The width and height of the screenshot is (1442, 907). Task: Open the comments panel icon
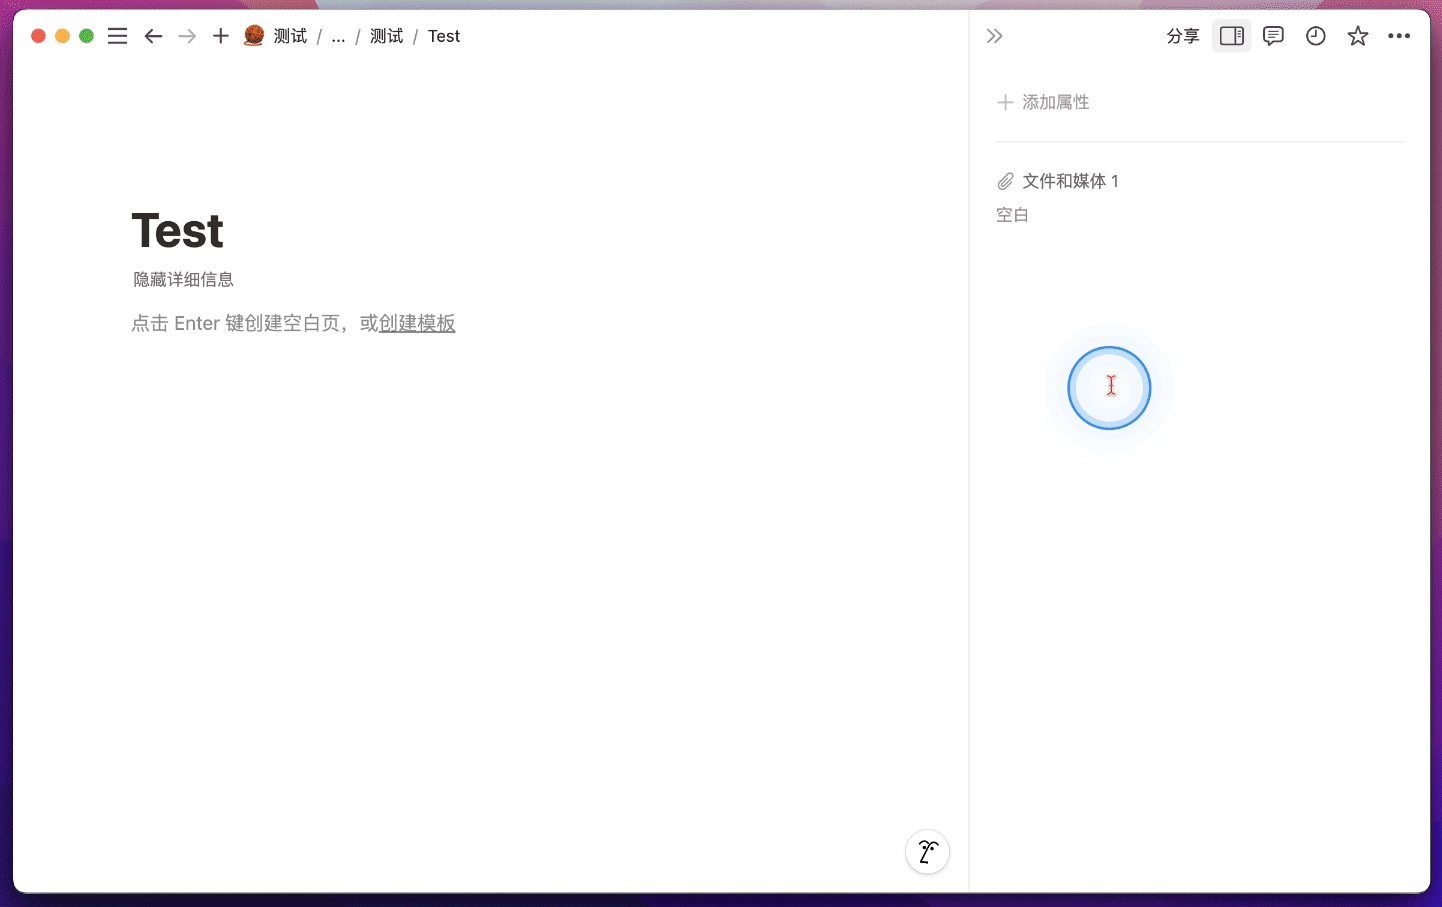pyautogui.click(x=1273, y=36)
